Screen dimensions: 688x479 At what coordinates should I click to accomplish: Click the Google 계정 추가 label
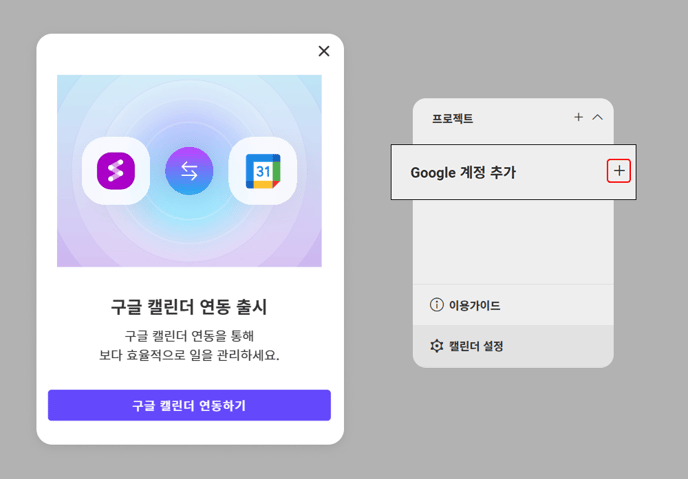[463, 172]
